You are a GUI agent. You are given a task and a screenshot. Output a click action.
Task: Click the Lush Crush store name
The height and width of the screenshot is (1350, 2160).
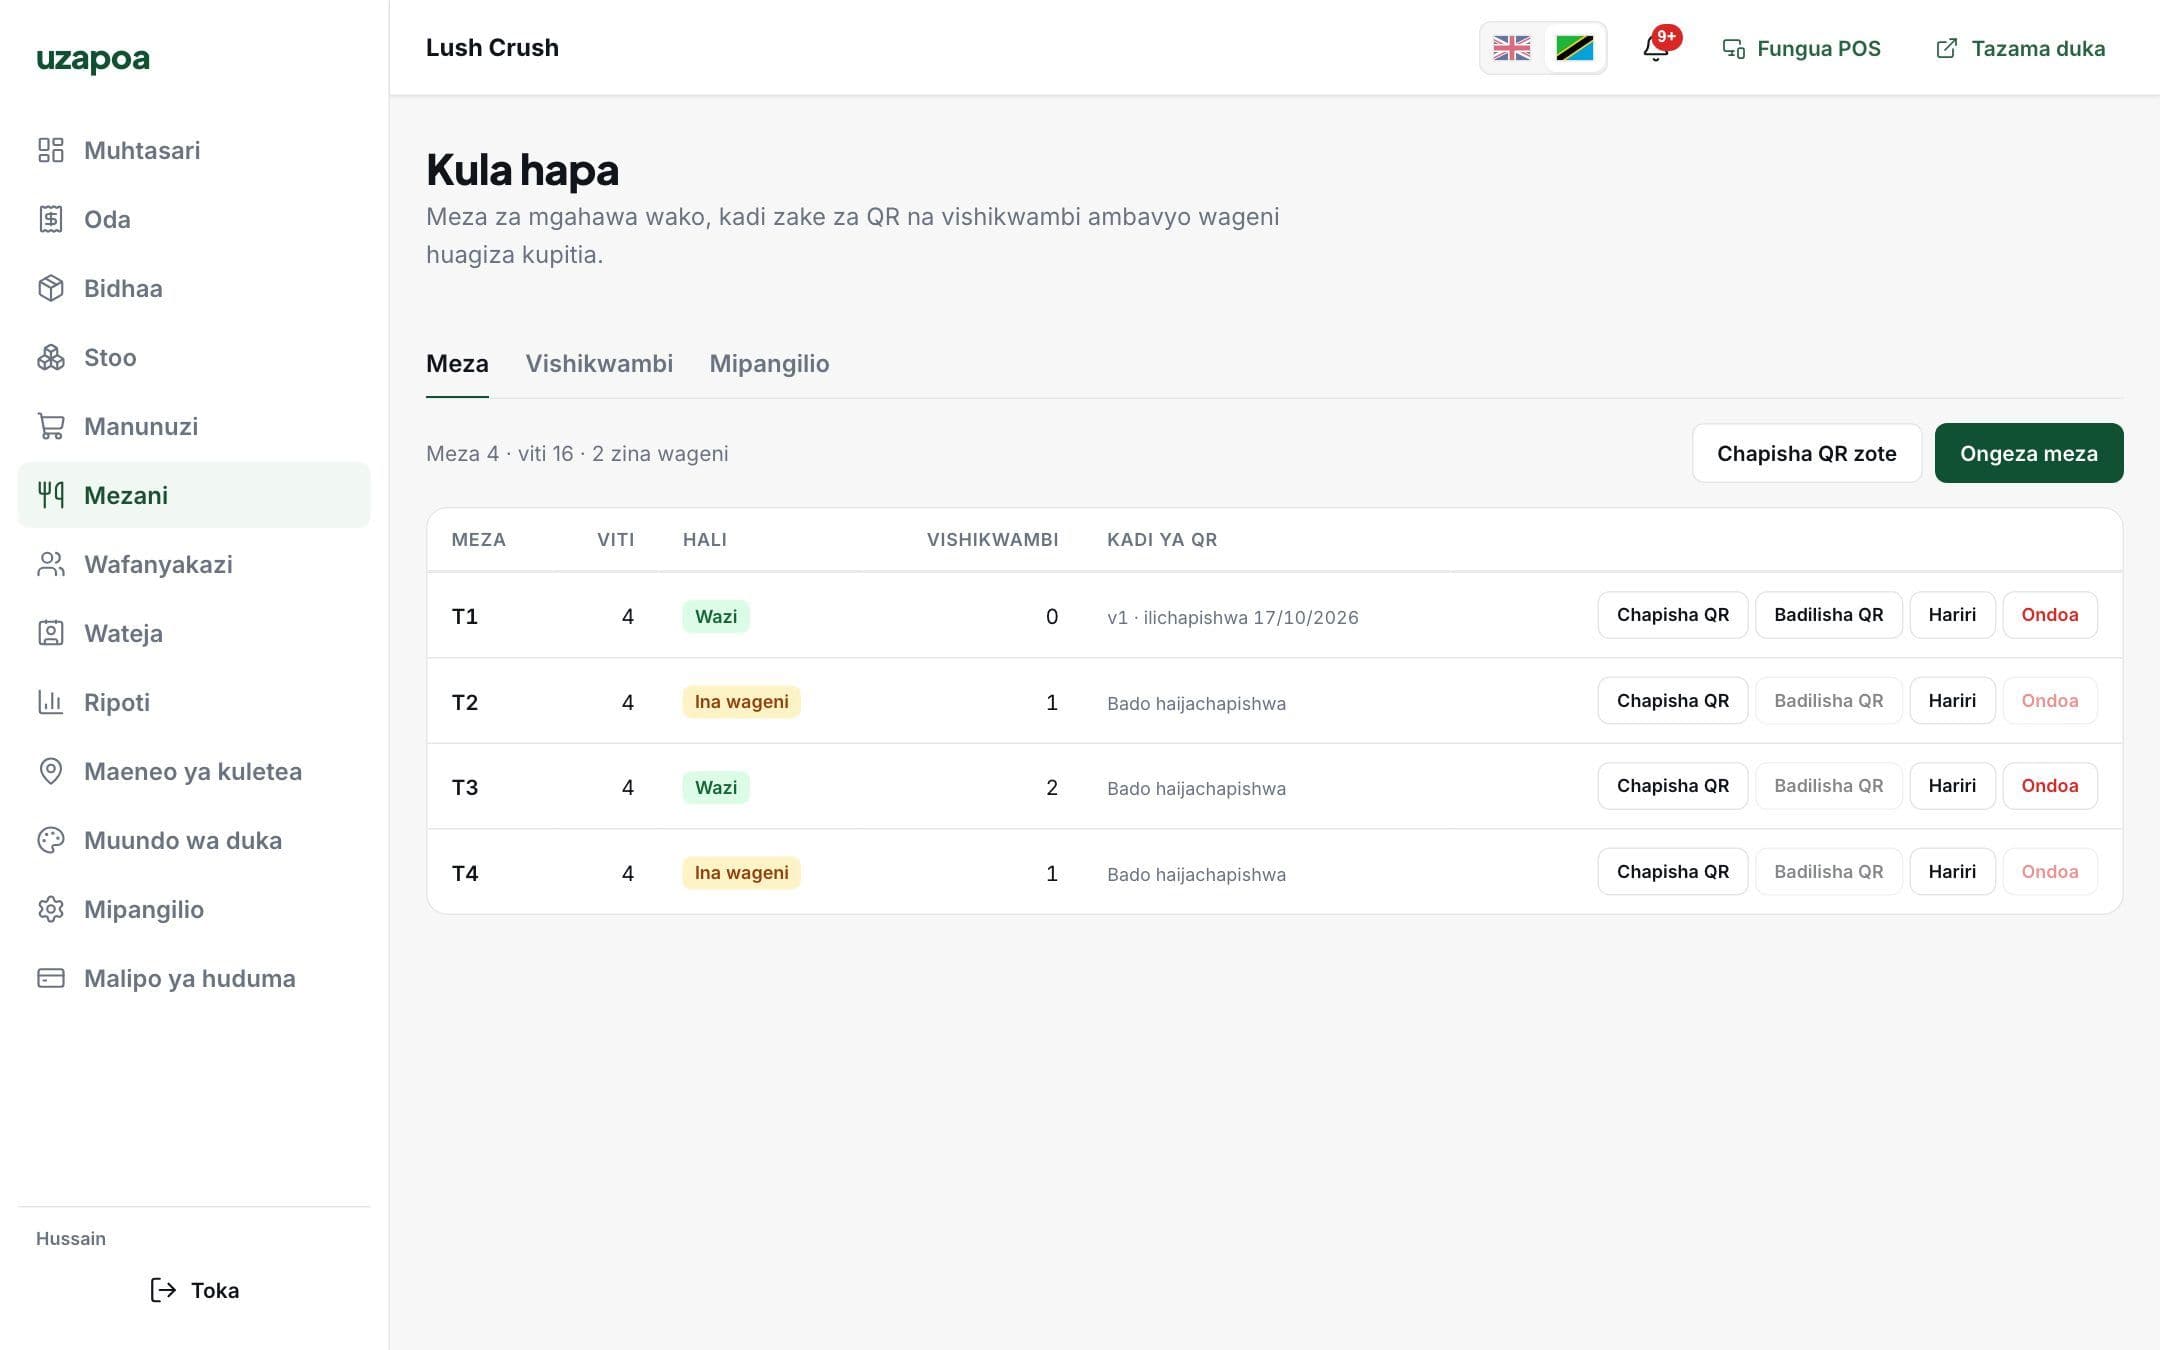(492, 48)
